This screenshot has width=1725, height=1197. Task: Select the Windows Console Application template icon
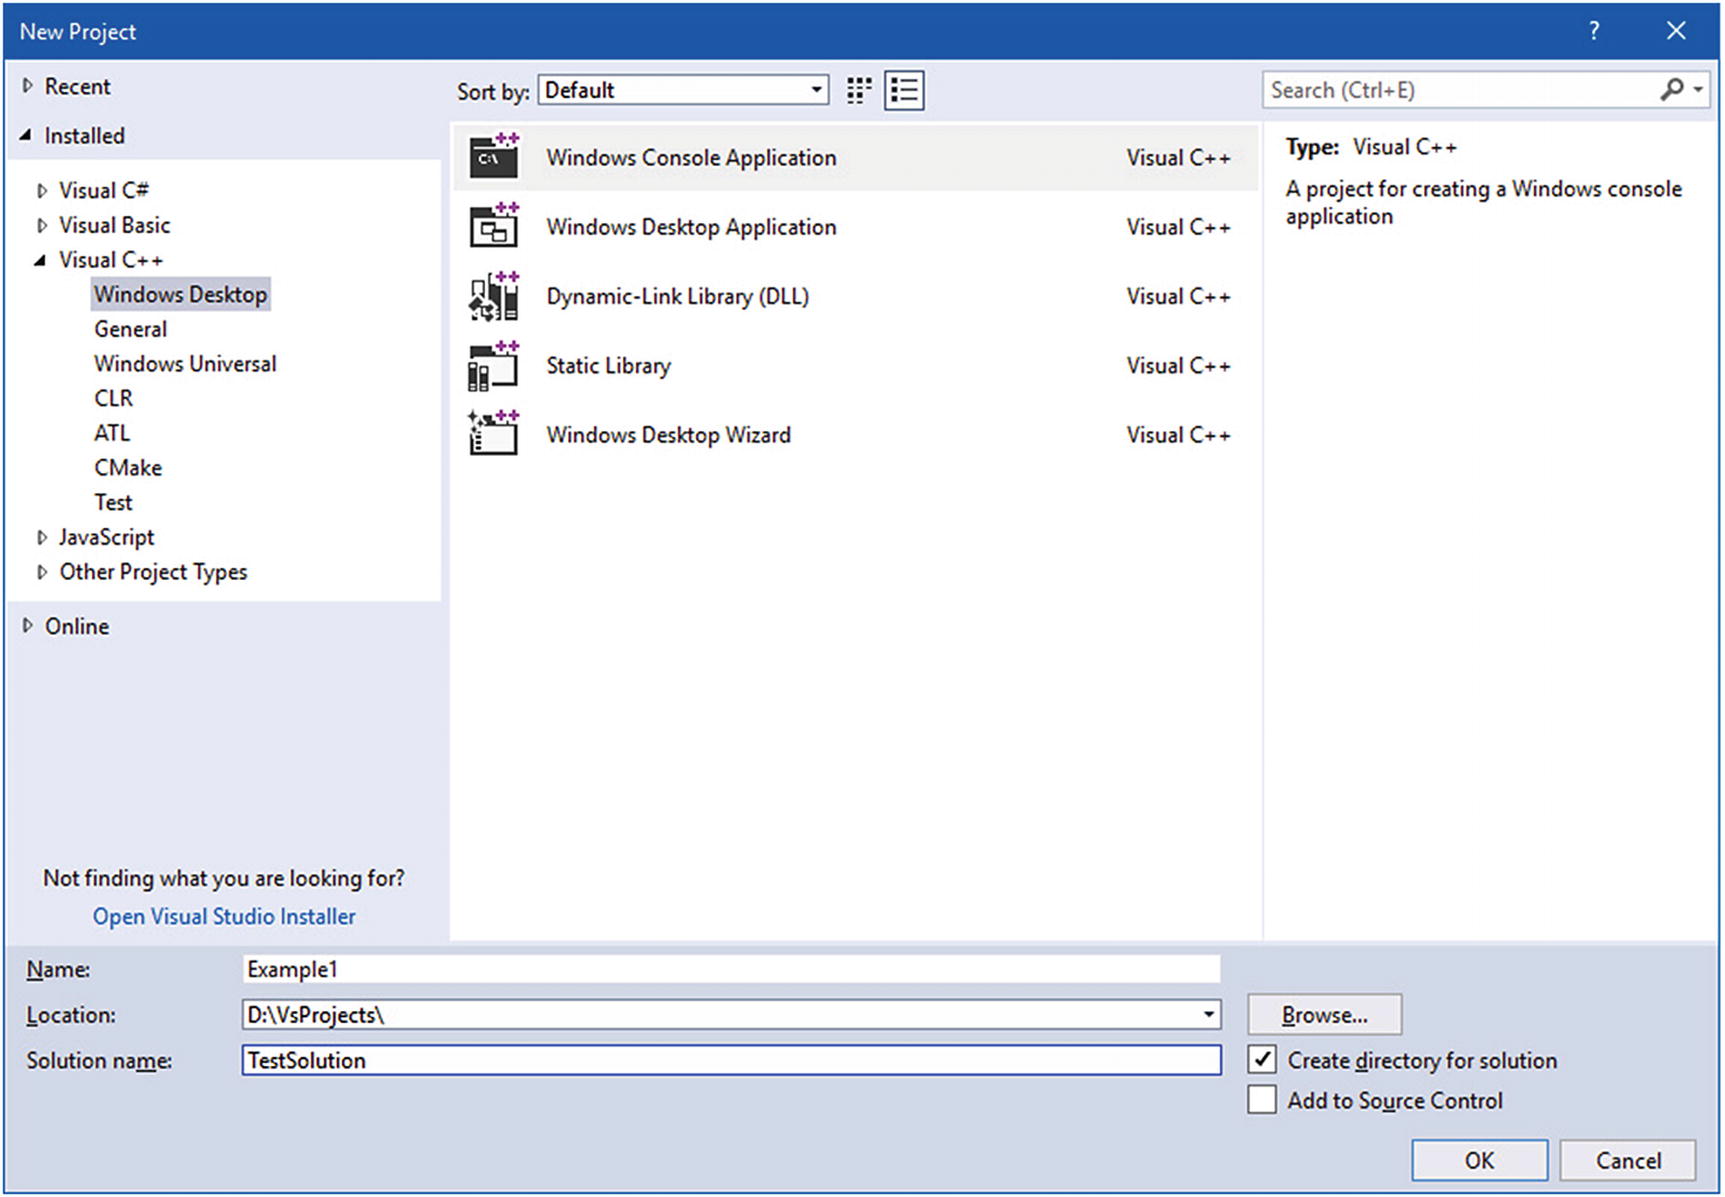point(493,157)
